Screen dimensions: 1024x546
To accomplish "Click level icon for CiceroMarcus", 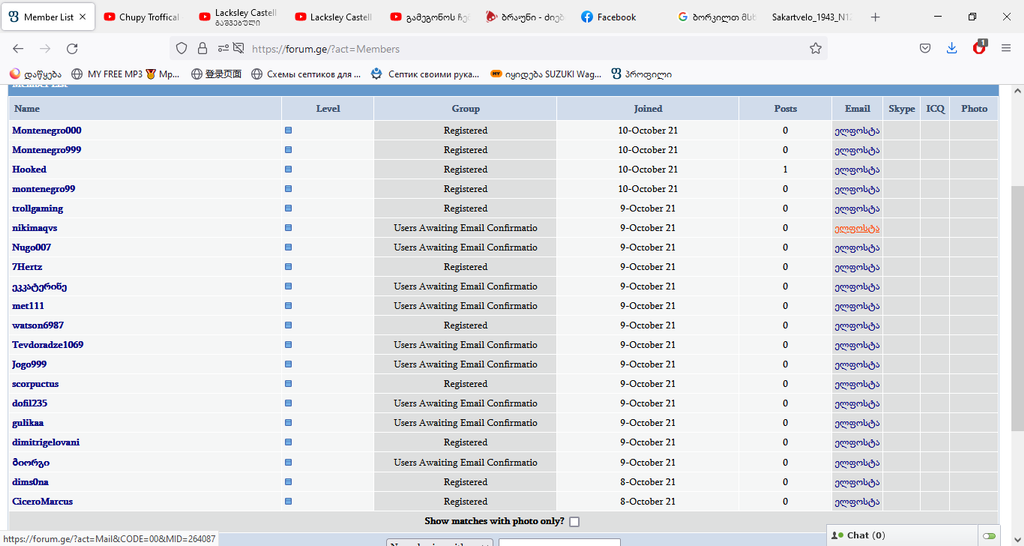I will pos(288,502).
